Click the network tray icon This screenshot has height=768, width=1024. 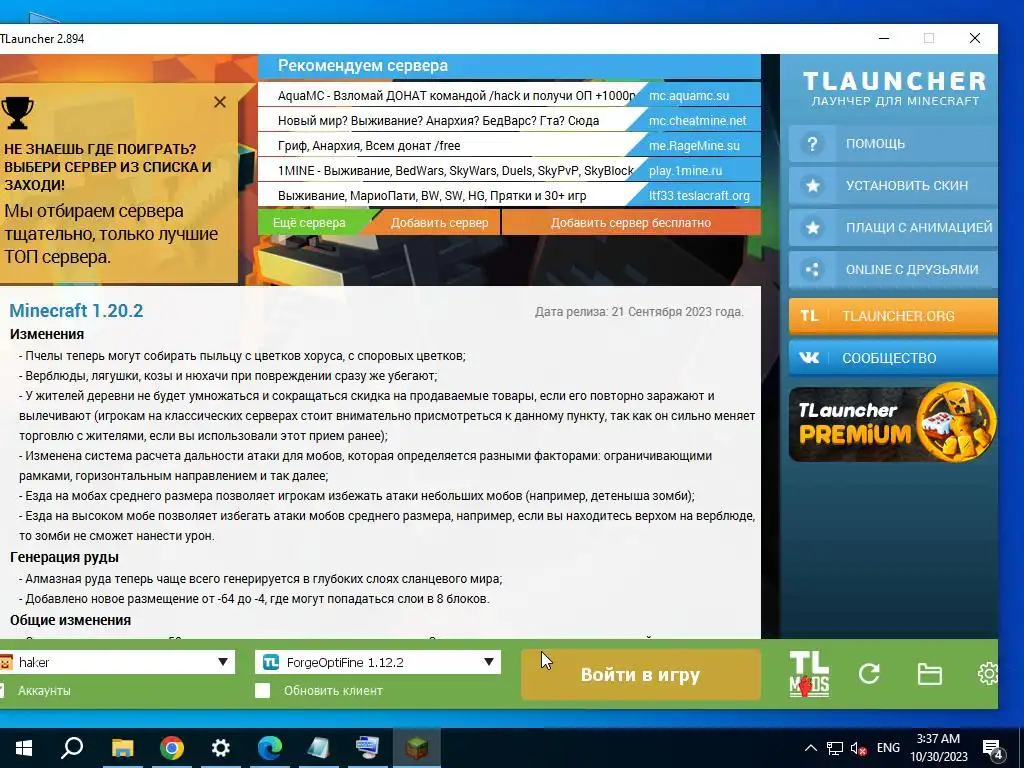coord(835,748)
